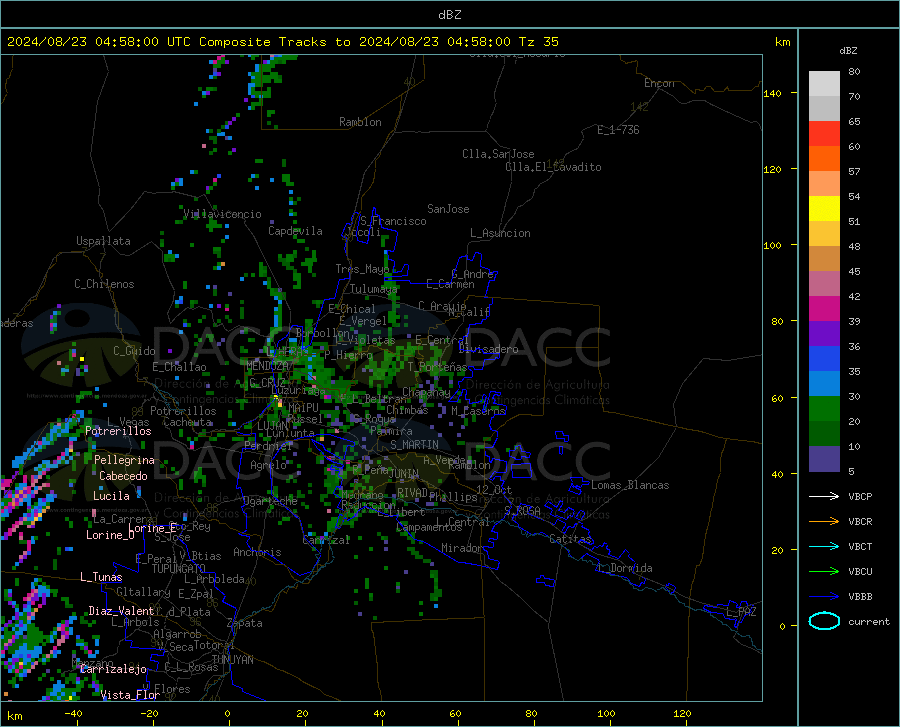900x727 pixels.
Task: Select the 20 dBZ dark green swatch
Action: click(824, 434)
